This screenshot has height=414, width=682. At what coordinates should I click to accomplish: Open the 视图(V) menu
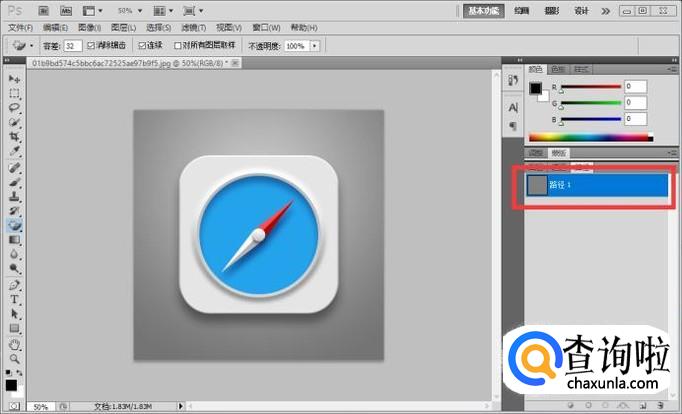click(229, 28)
